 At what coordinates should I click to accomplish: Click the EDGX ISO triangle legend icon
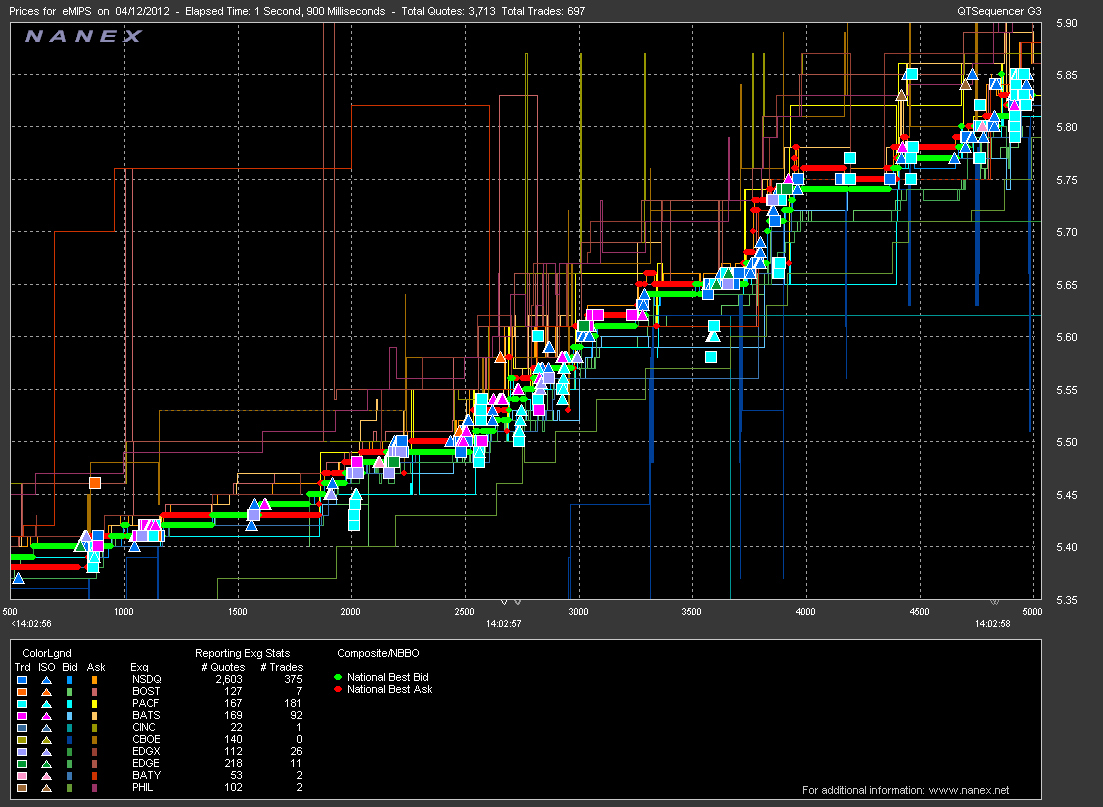pyautogui.click(x=46, y=751)
